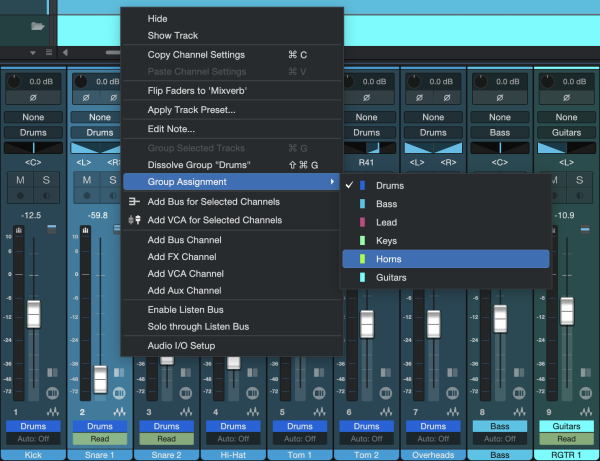Image resolution: width=600 pixels, height=461 pixels.
Task: Click the Bass input gain knob
Action: (x=481, y=81)
